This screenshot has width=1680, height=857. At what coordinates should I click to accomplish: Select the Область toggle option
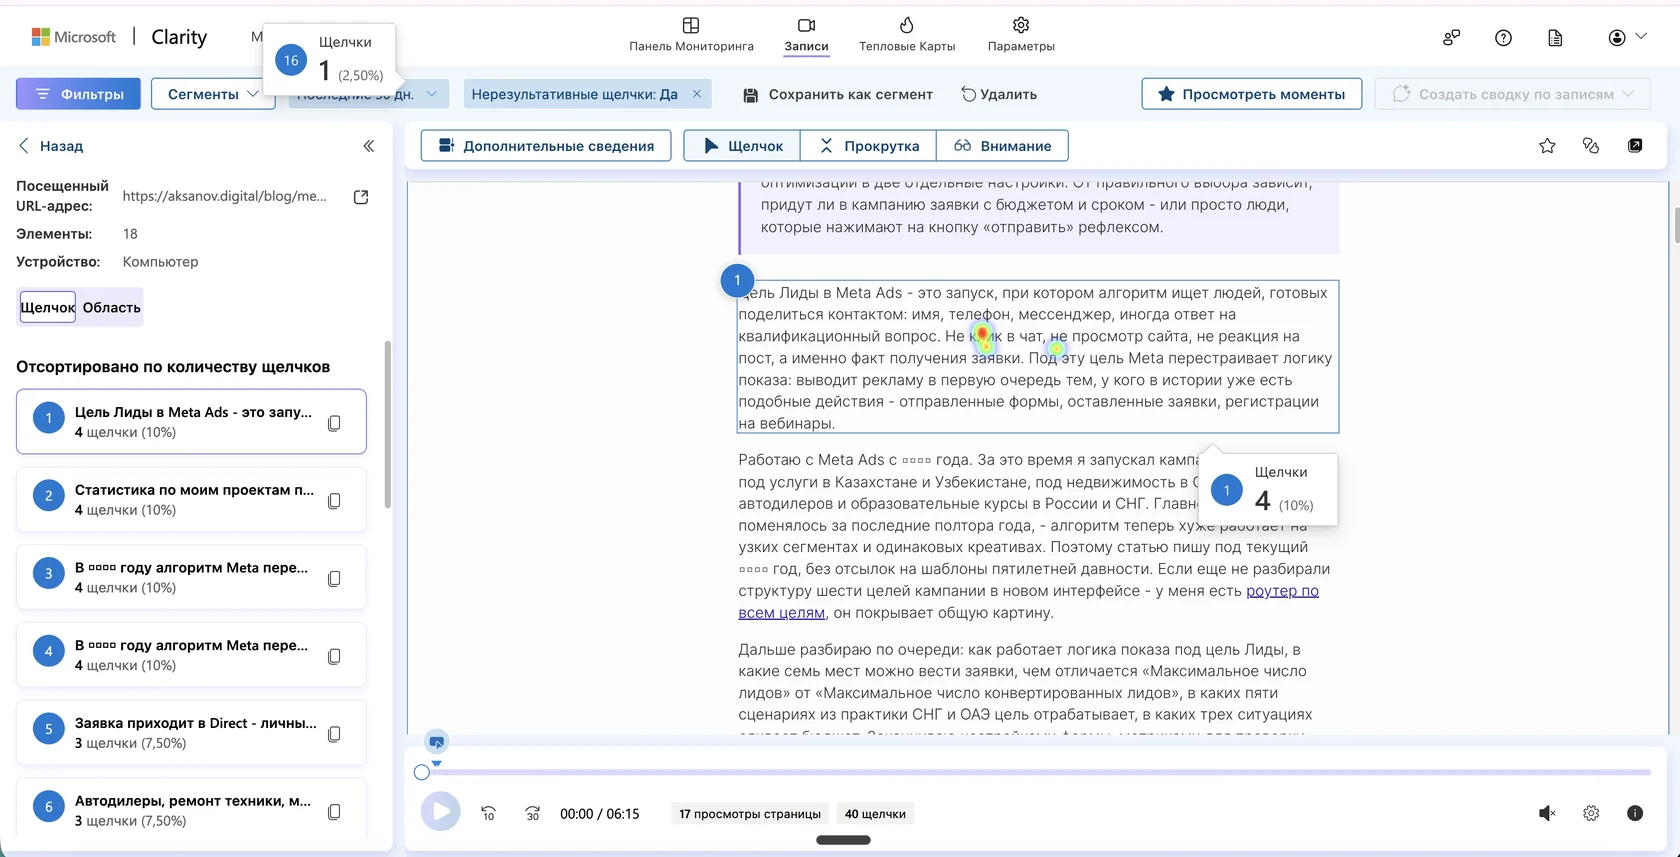pos(111,307)
